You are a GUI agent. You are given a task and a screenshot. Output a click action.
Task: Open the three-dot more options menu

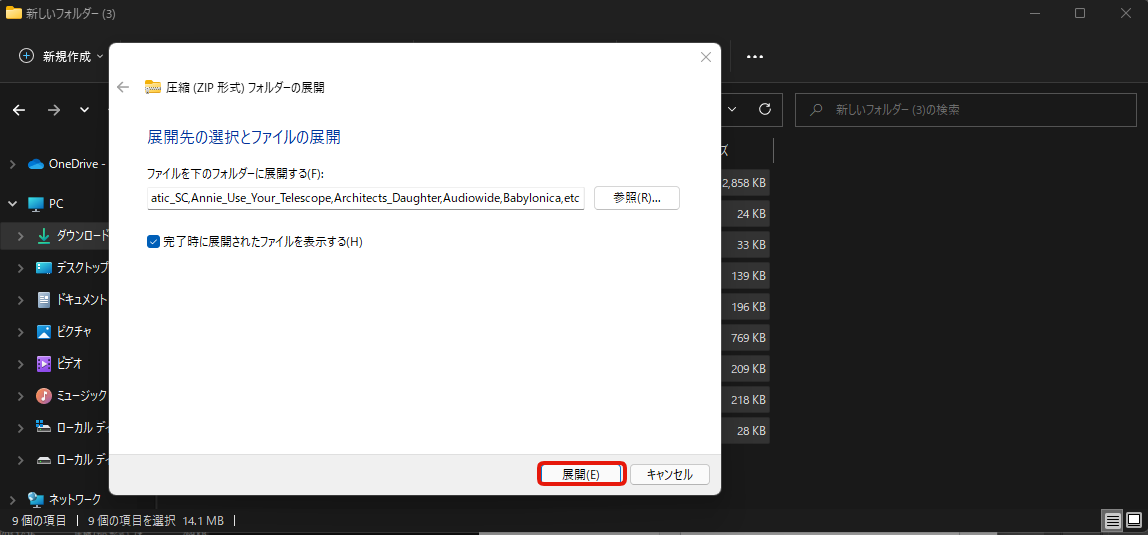[x=755, y=57]
